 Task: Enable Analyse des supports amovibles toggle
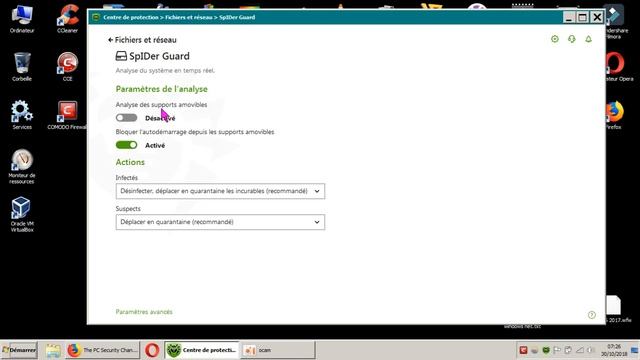[x=127, y=118]
